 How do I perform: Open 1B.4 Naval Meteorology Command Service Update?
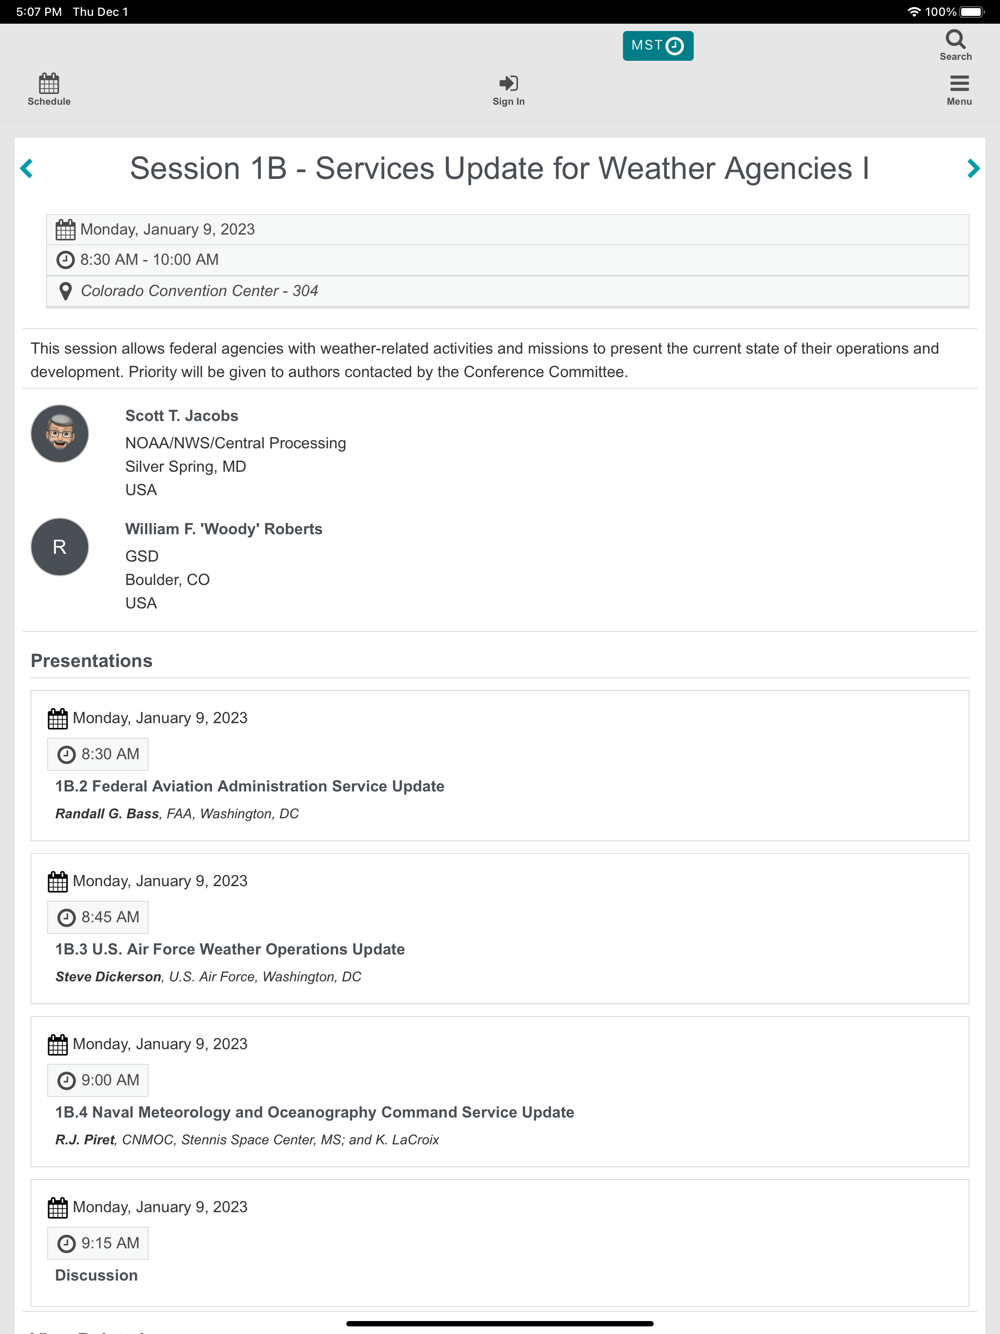point(315,1112)
